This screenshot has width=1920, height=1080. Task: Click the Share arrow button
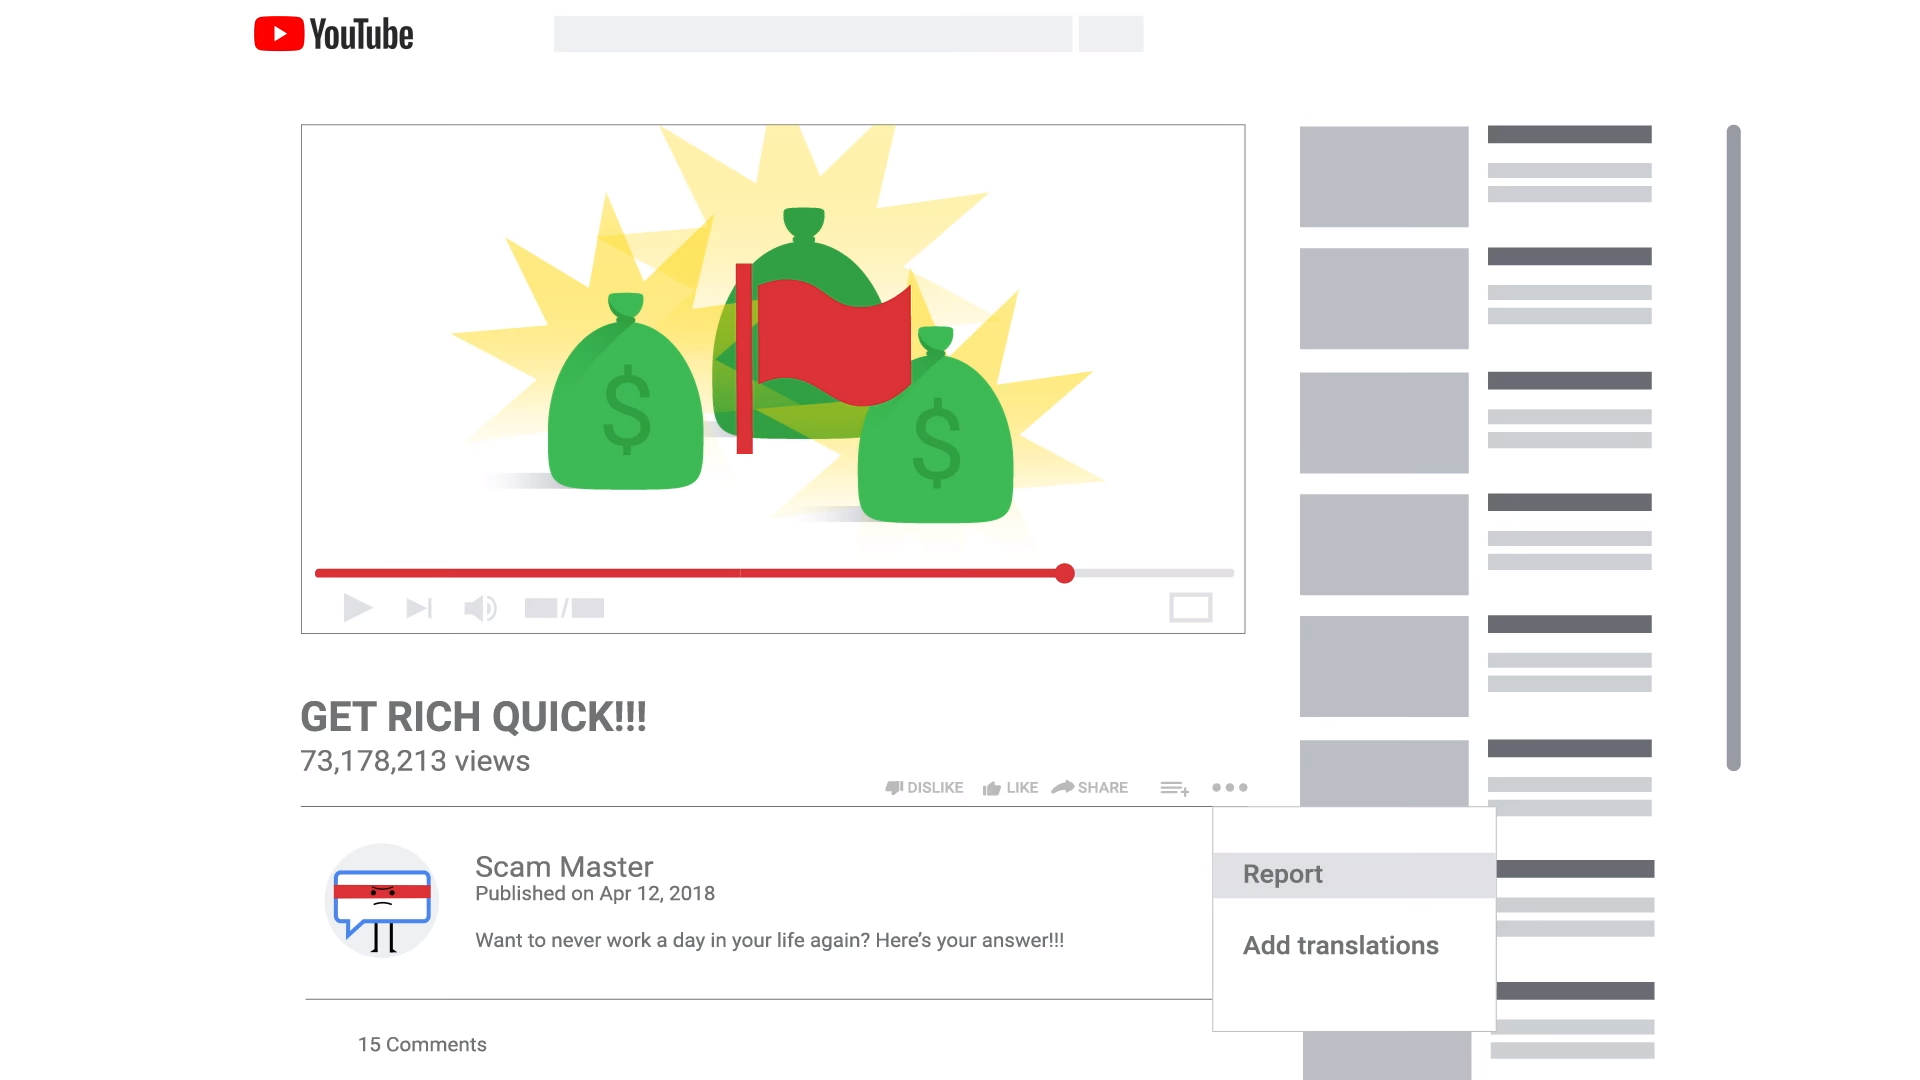[x=1089, y=788]
